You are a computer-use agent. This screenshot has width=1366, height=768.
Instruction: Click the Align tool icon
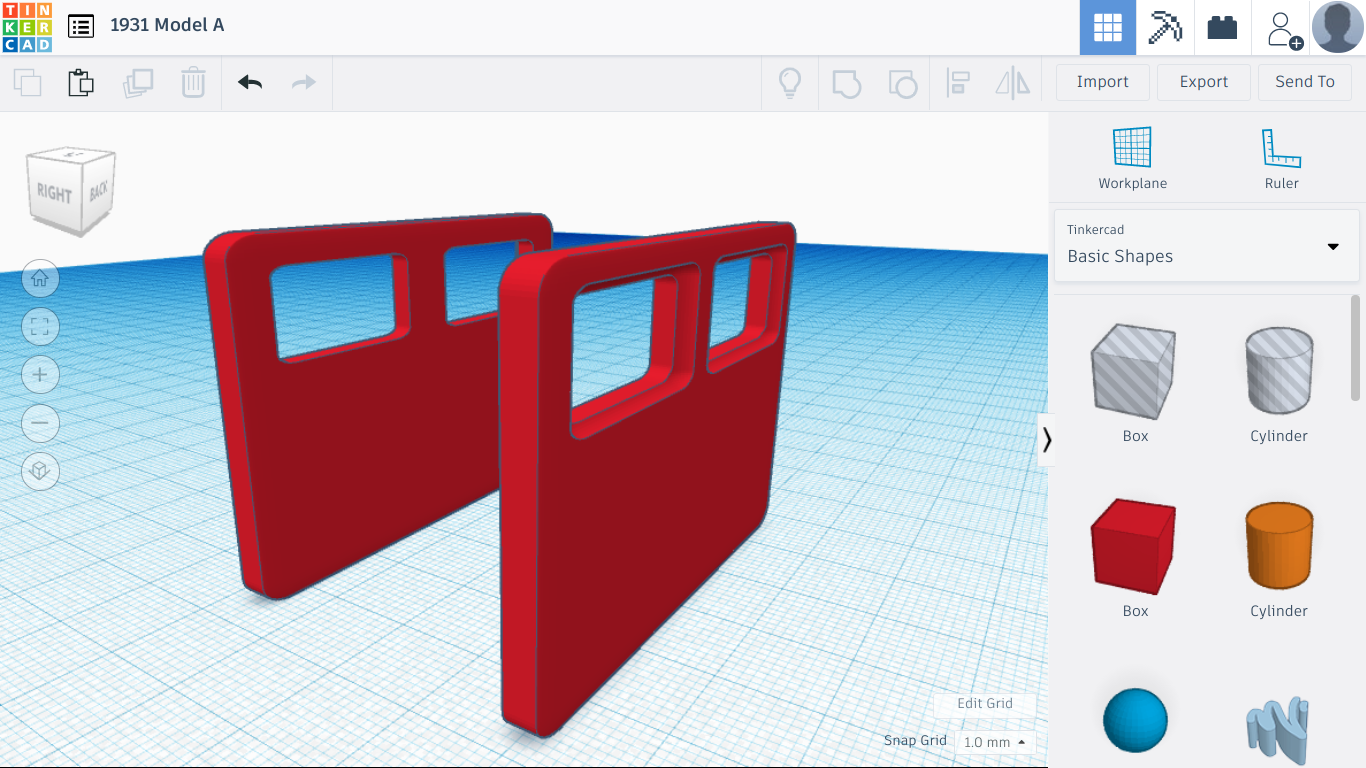pyautogui.click(x=958, y=82)
